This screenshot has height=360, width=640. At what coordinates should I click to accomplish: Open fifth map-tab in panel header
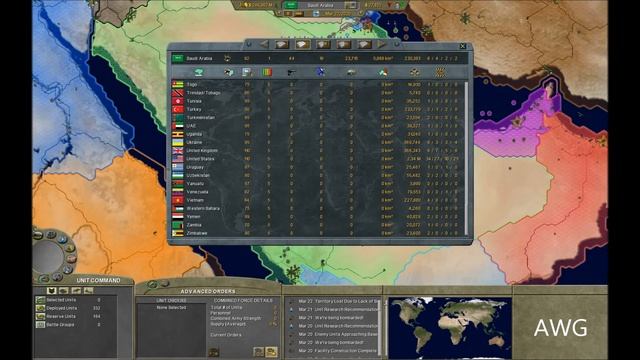364,44
